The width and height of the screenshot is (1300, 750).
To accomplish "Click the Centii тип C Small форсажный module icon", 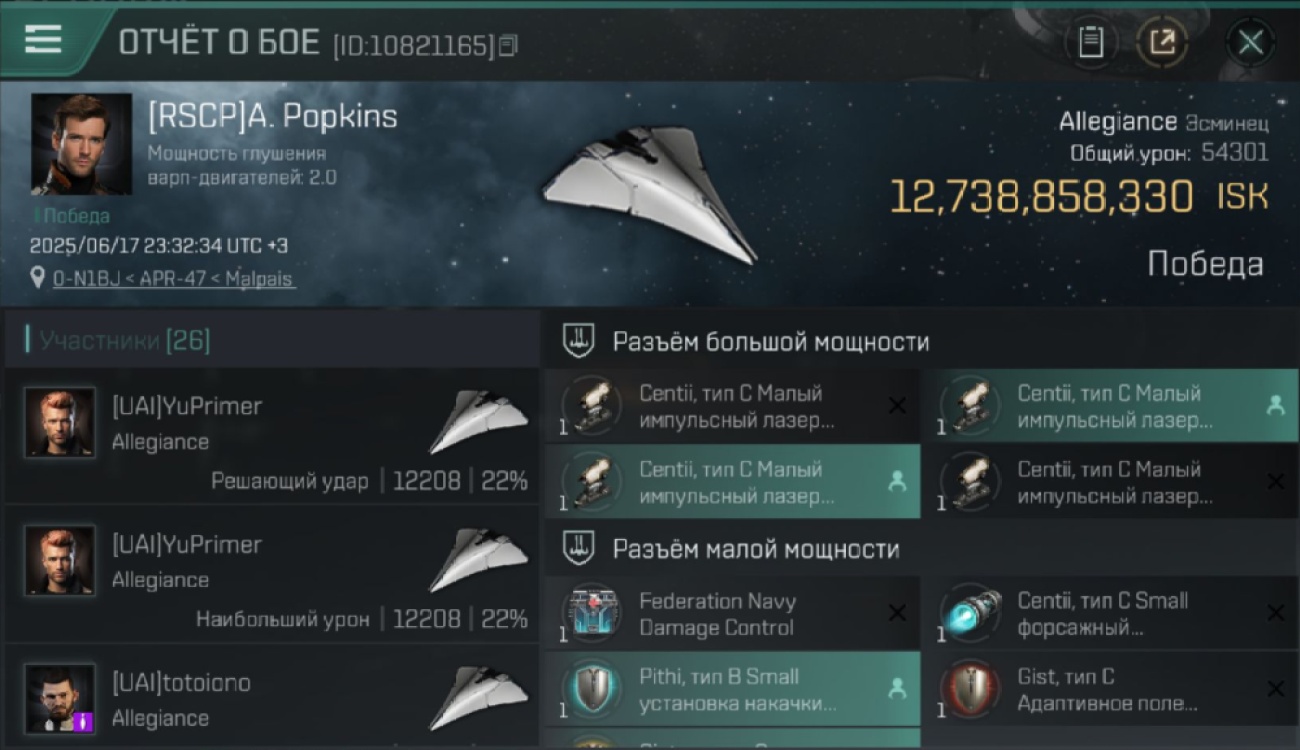I will coord(970,614).
